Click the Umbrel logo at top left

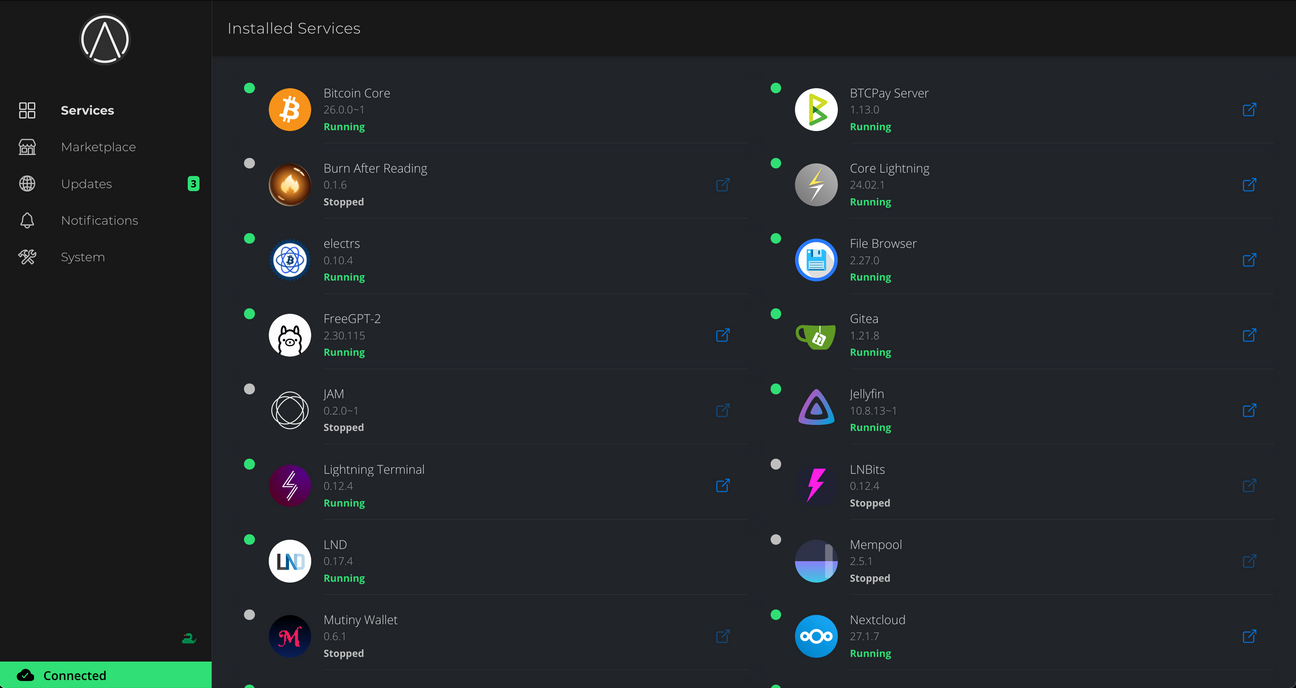tap(104, 39)
